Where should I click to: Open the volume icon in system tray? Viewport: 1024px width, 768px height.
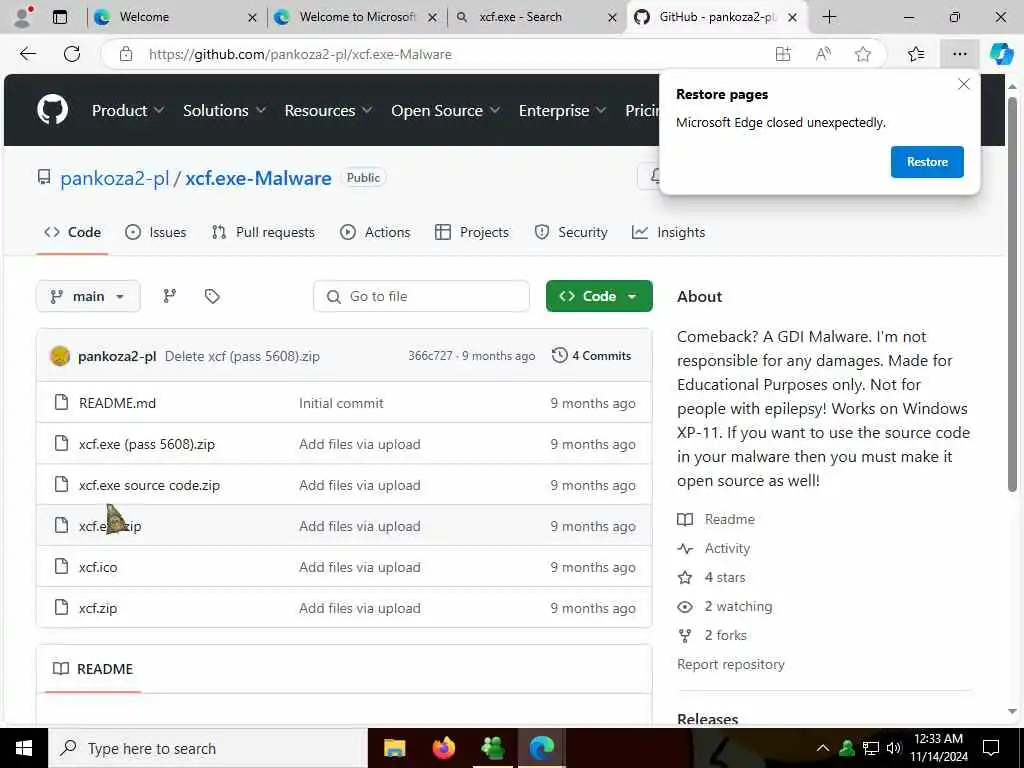coord(894,748)
